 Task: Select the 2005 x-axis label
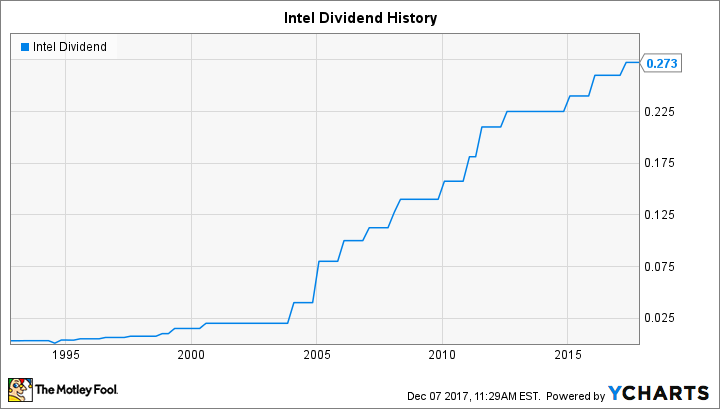(316, 354)
